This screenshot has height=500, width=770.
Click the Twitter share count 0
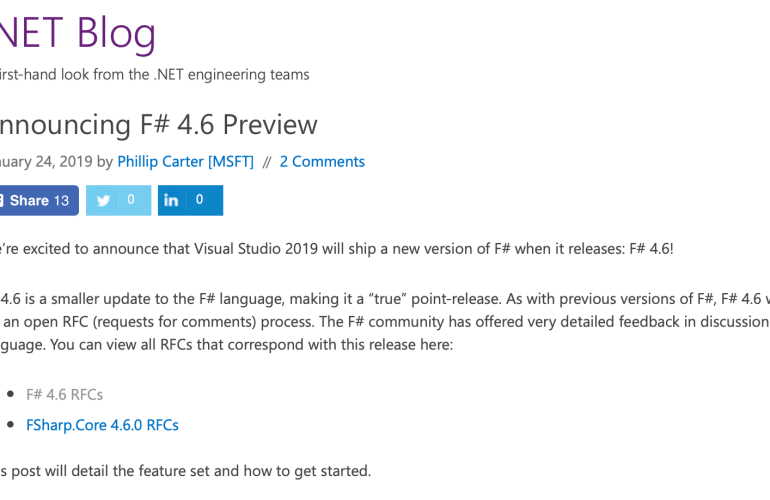click(131, 200)
